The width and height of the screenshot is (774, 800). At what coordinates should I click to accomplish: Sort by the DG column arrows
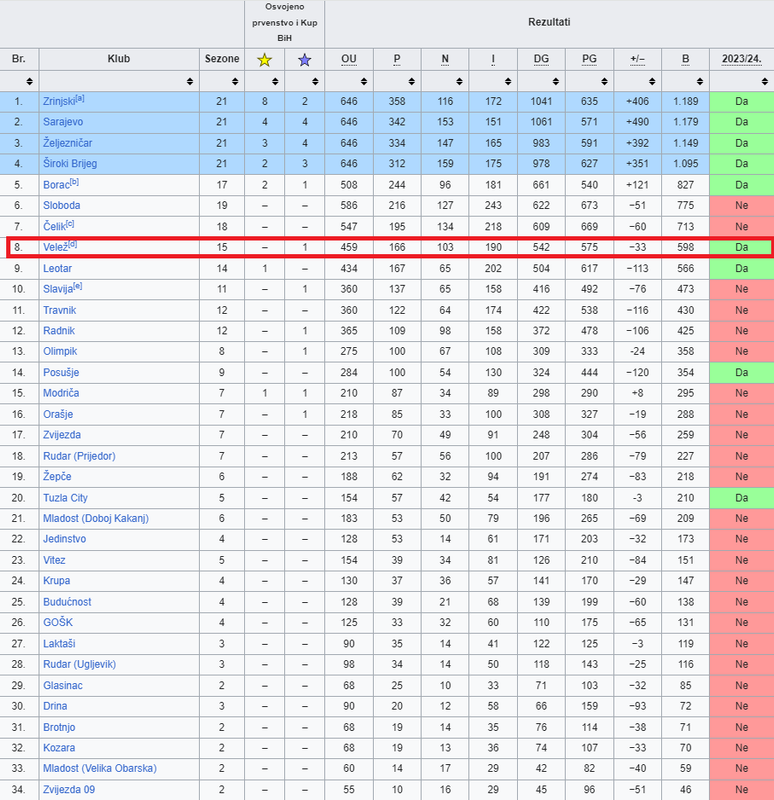click(x=556, y=82)
